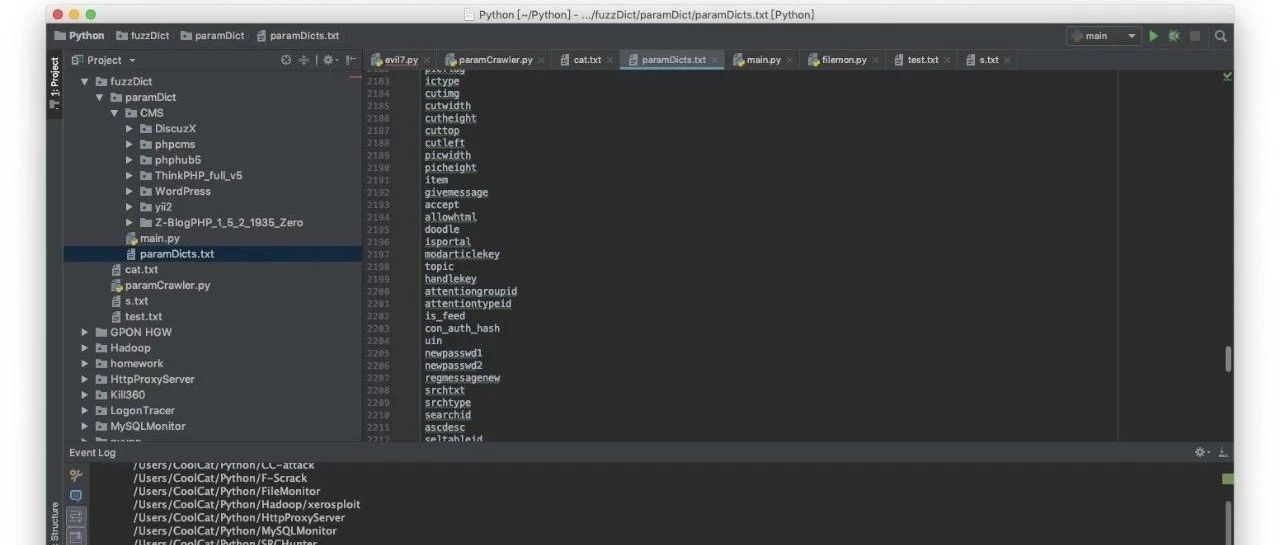The height and width of the screenshot is (545, 1280).
Task: Expand the ThinkPHP_full_v5 folder
Action: click(130, 176)
